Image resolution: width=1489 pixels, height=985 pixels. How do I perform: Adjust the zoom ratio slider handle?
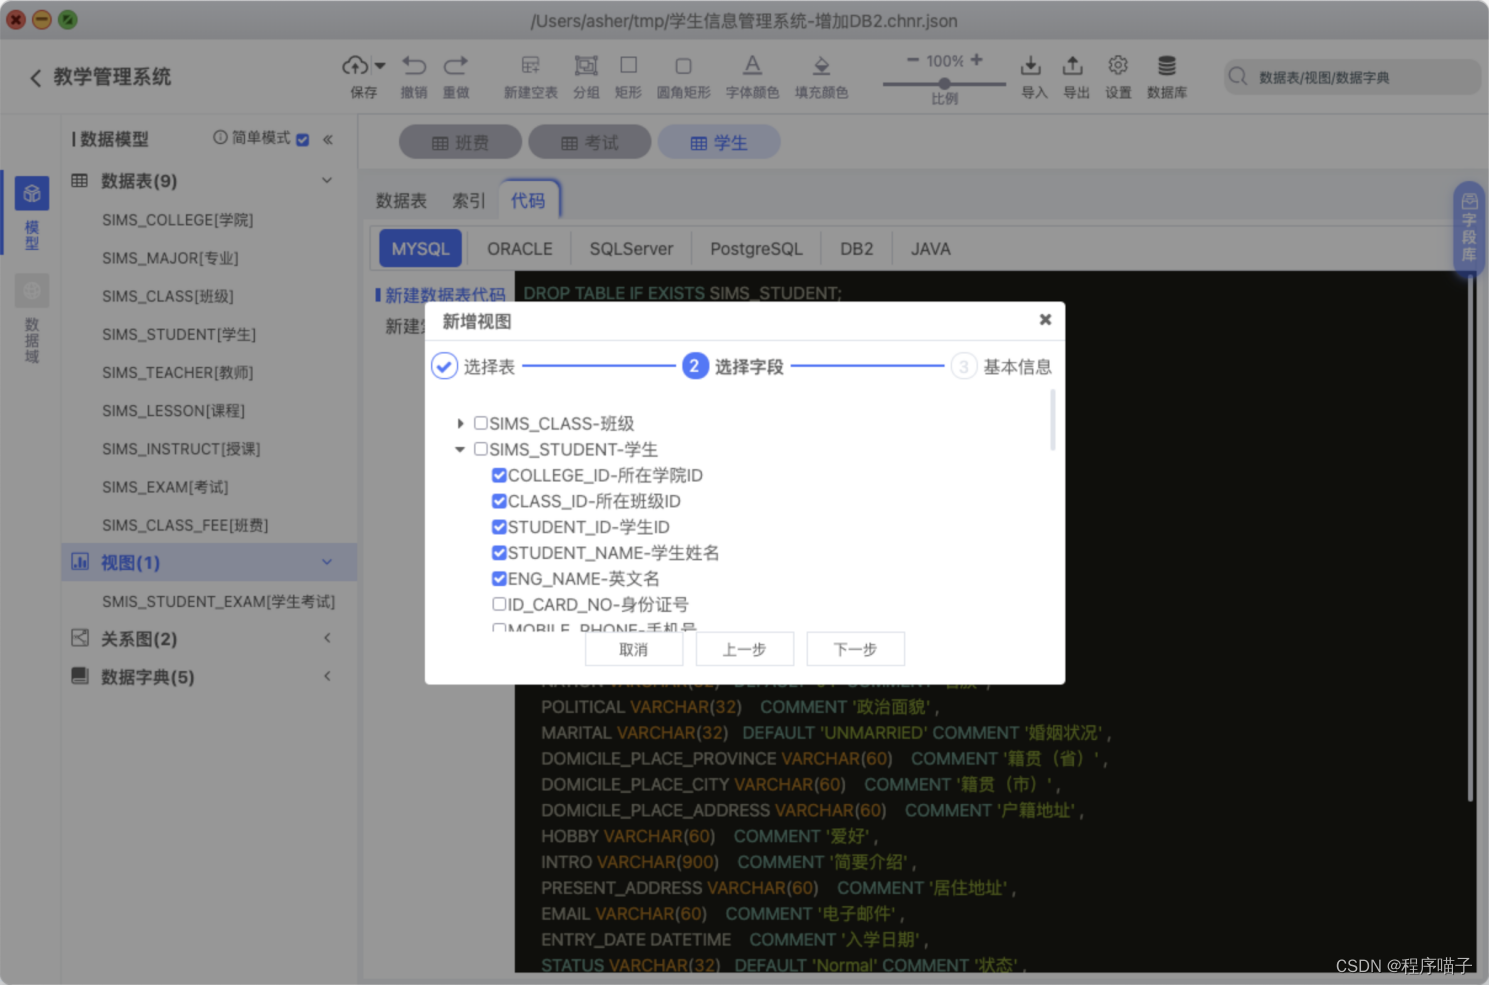[x=944, y=84]
